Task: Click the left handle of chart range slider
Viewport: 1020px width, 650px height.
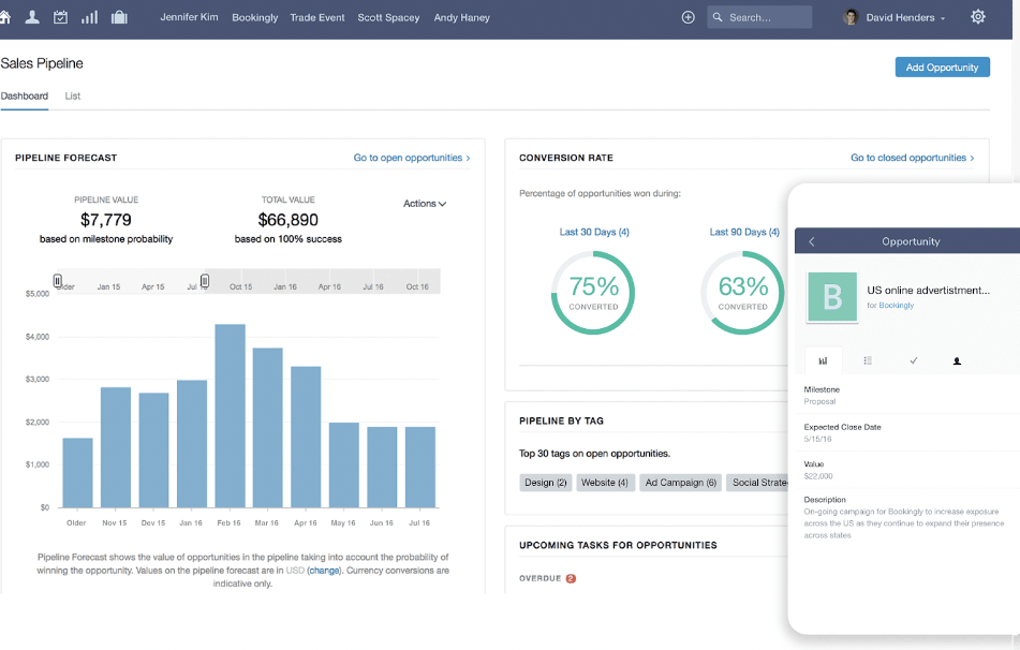Action: (x=58, y=281)
